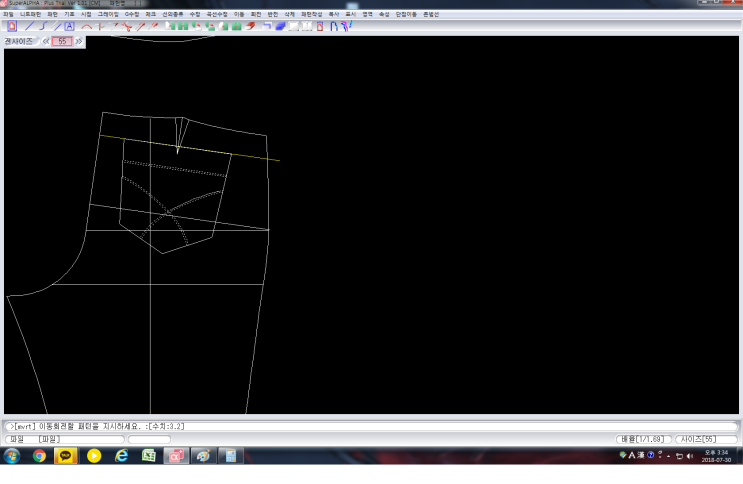Viewport: 743px width, 484px height.
Task: Click the 배율 zoom ratio button
Action: click(641, 439)
